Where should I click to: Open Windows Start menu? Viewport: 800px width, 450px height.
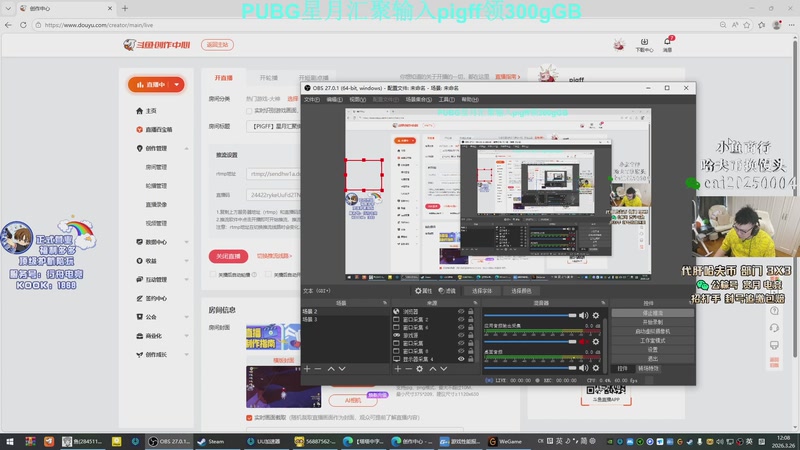[x=9, y=441]
